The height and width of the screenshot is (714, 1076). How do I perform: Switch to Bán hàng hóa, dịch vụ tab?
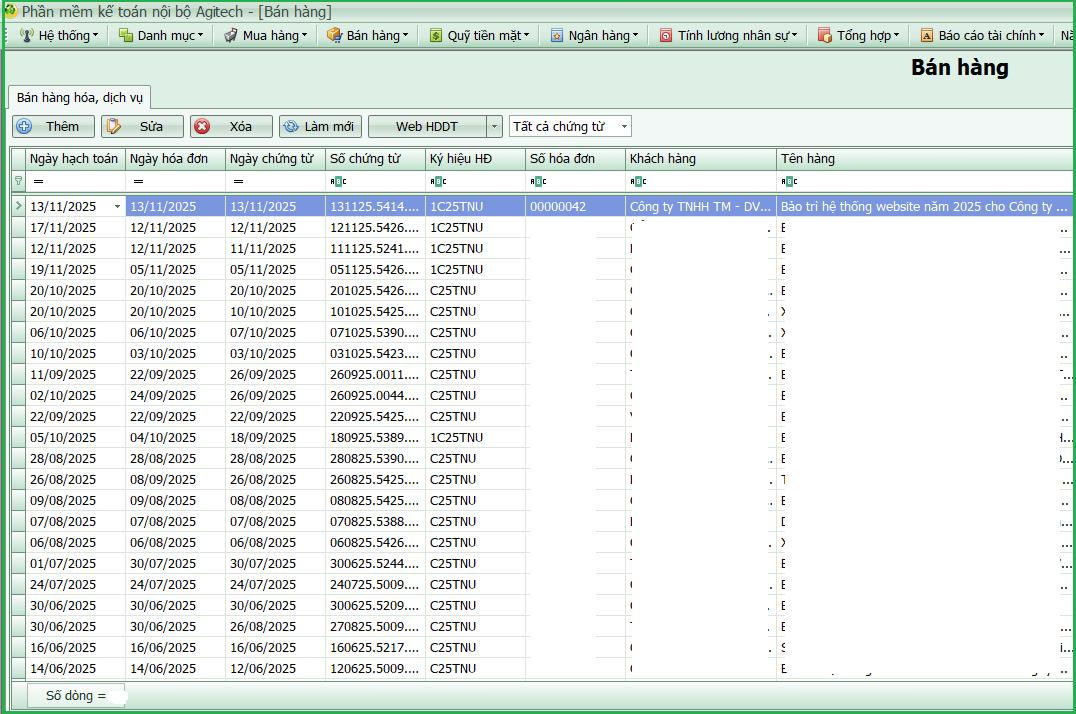[x=80, y=97]
